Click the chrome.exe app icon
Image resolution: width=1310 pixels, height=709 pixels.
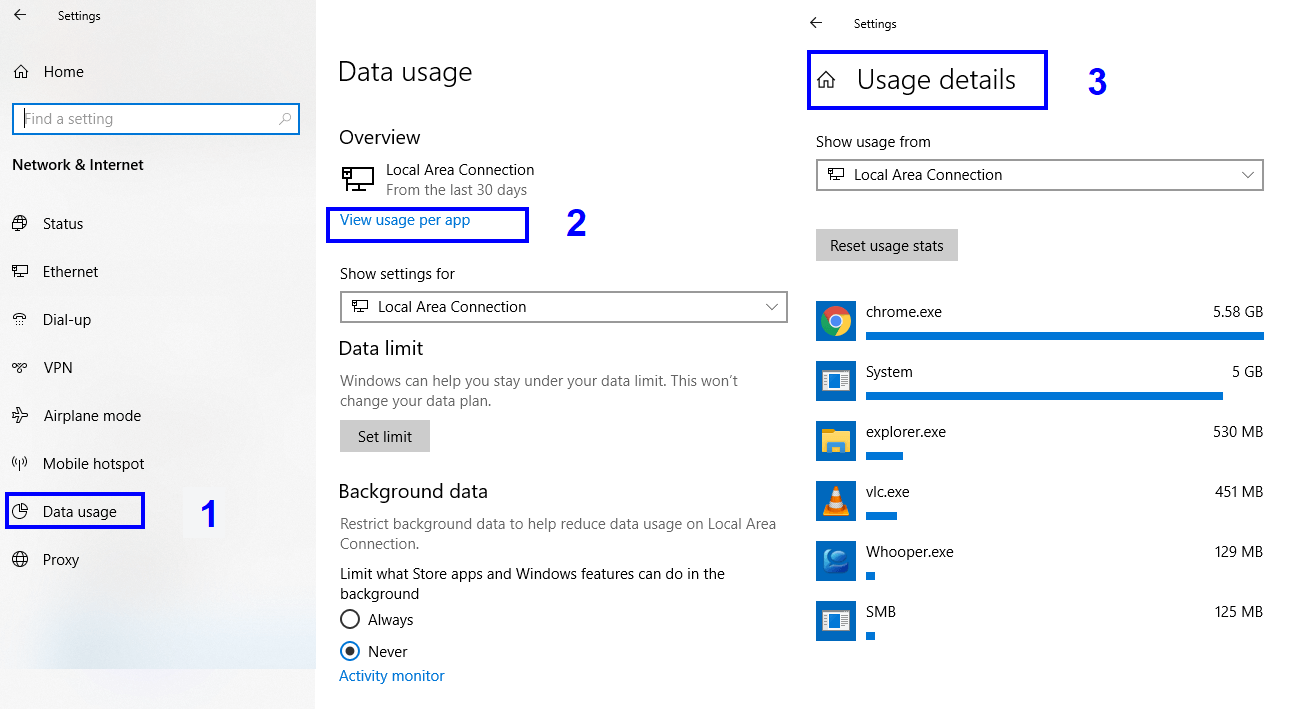836,321
